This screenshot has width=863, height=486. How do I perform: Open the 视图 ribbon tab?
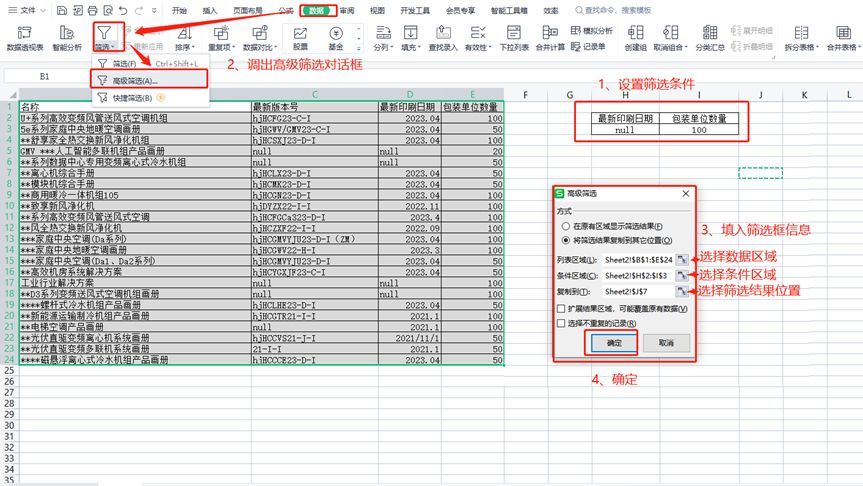(377, 10)
